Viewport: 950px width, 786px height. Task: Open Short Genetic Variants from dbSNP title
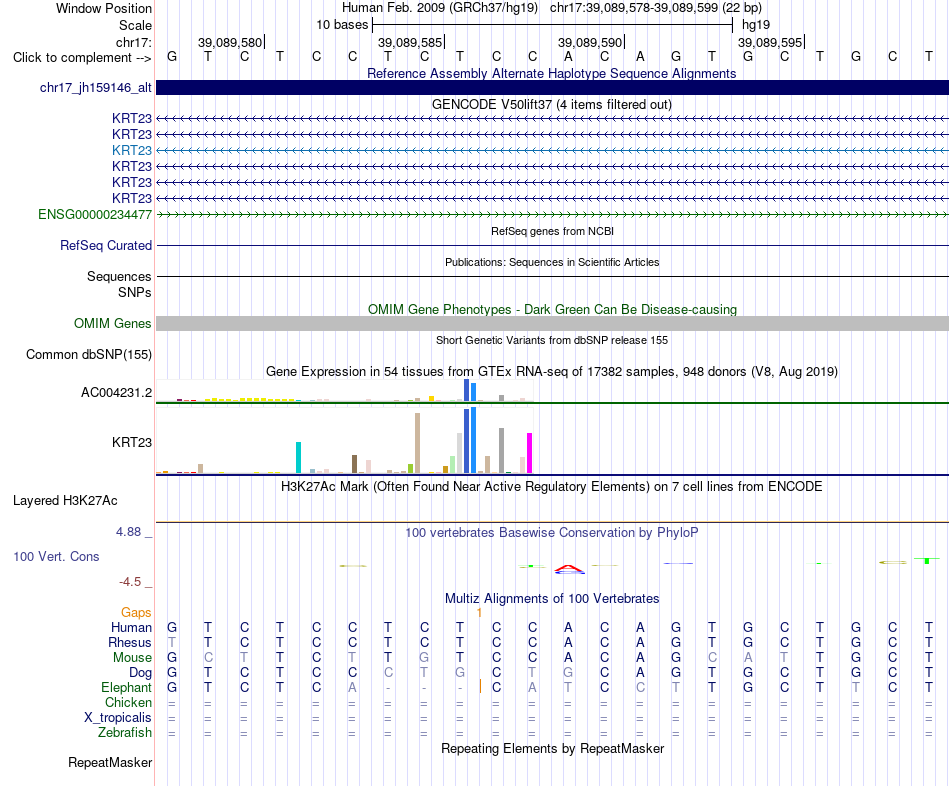tap(552, 341)
